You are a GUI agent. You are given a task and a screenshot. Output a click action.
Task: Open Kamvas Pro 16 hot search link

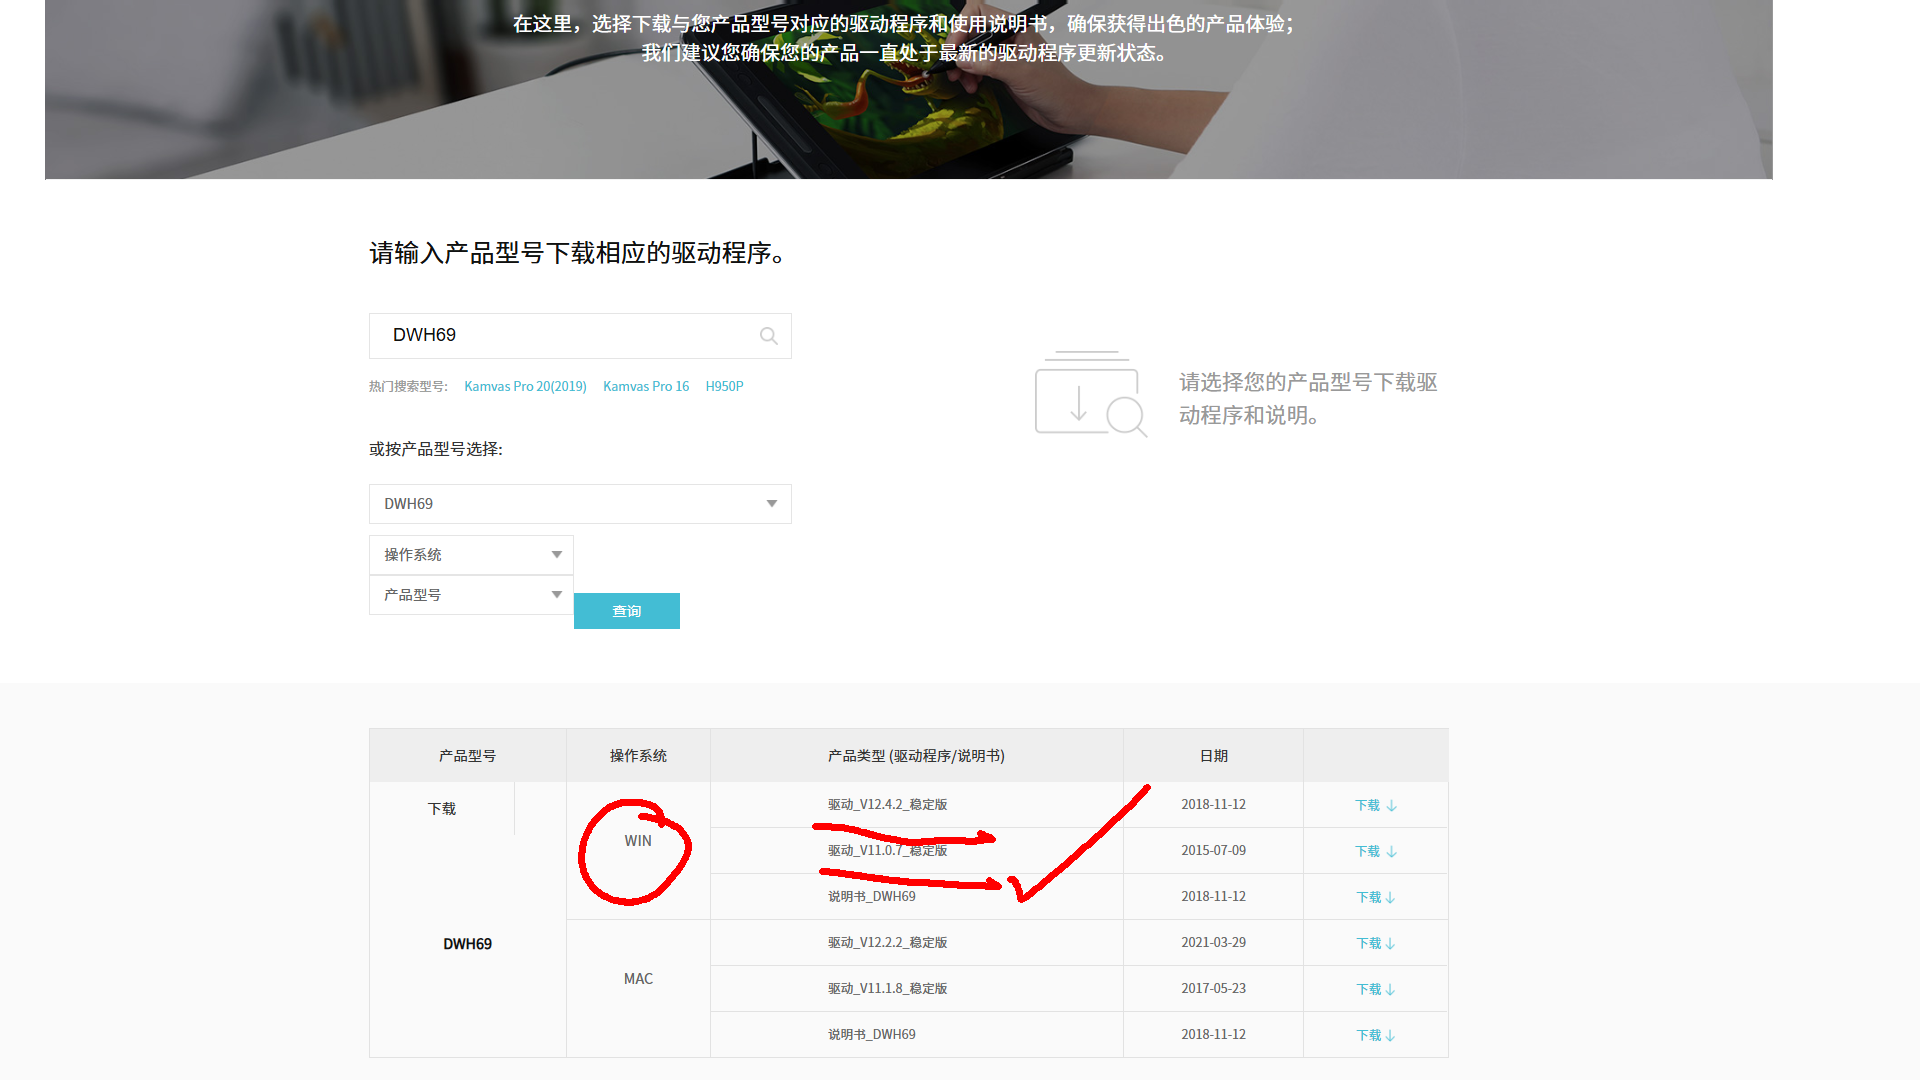(646, 386)
